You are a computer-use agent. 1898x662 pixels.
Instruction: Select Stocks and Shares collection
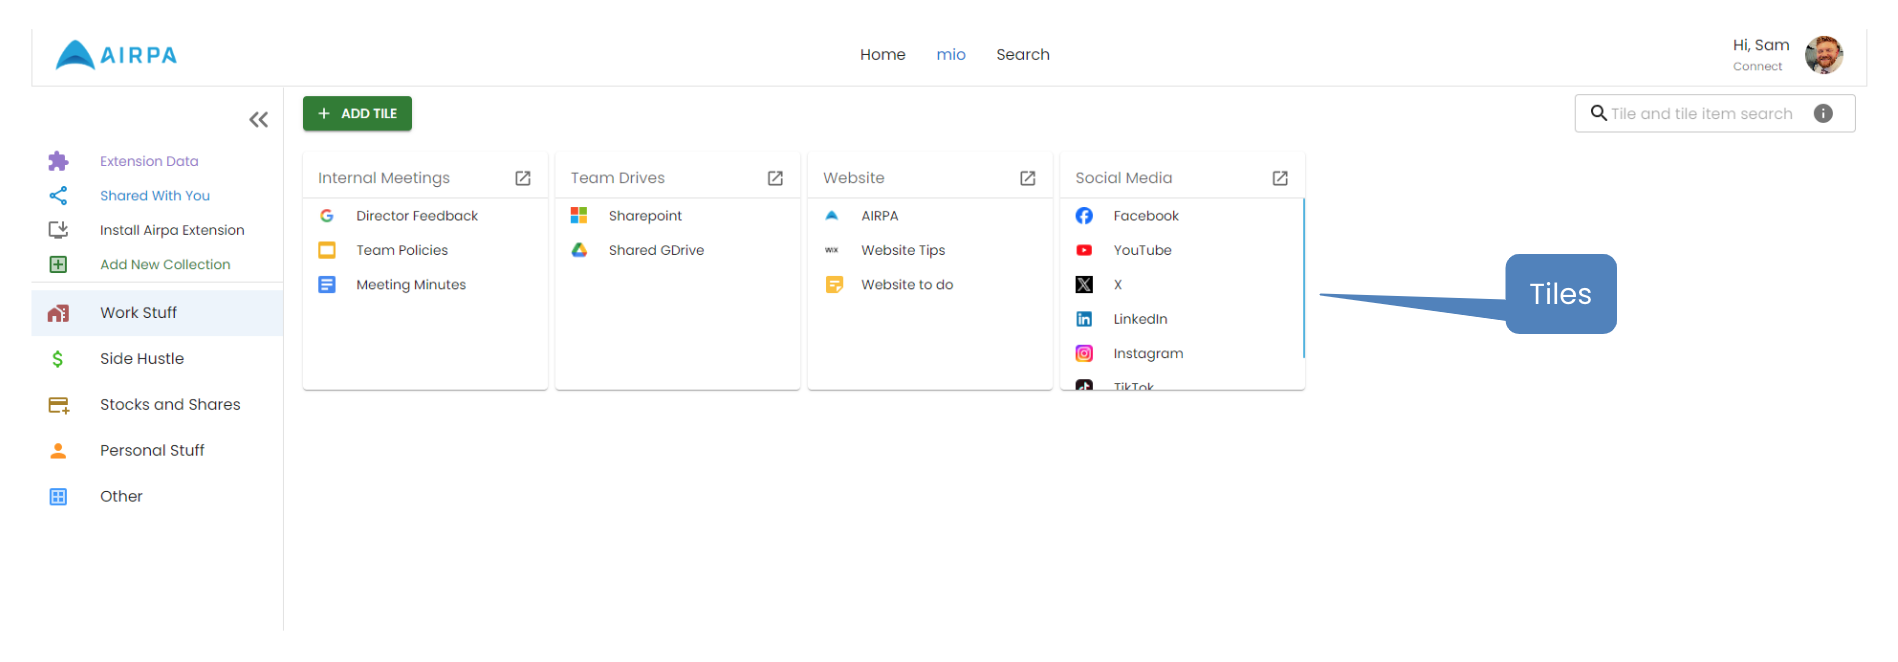coord(170,405)
